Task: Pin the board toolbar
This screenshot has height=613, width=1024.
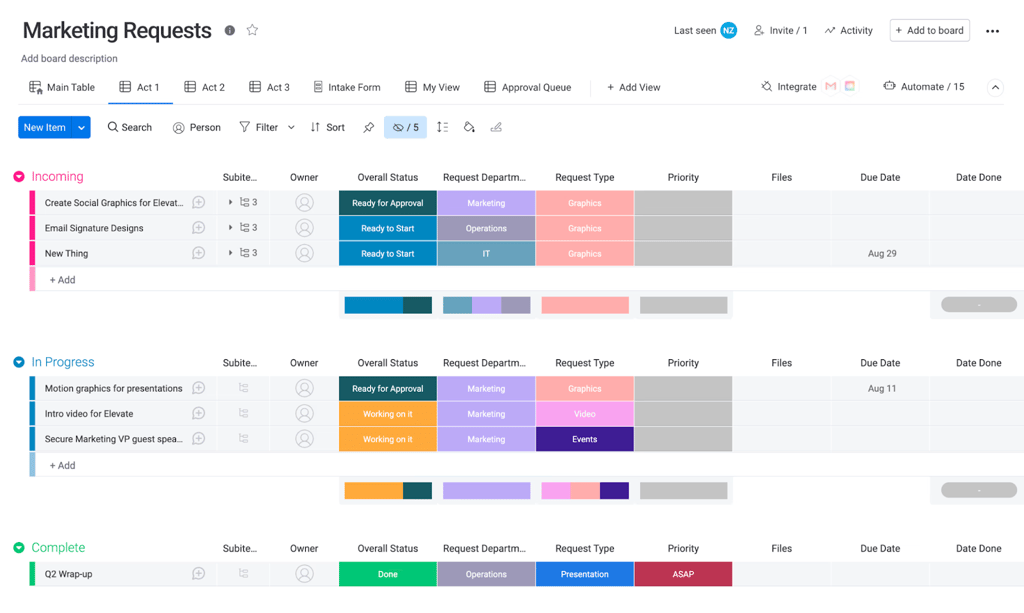Action: pyautogui.click(x=369, y=127)
